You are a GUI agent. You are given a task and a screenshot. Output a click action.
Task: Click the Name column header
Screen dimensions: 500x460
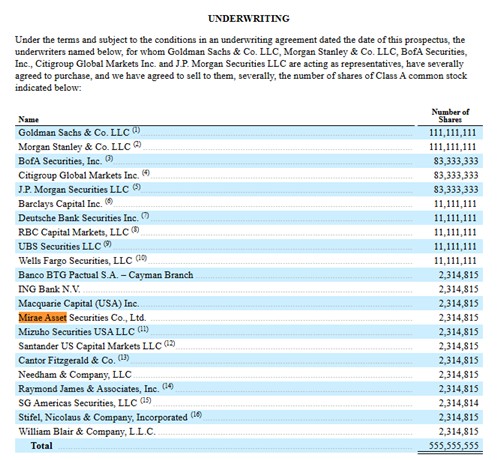pyautogui.click(x=29, y=119)
